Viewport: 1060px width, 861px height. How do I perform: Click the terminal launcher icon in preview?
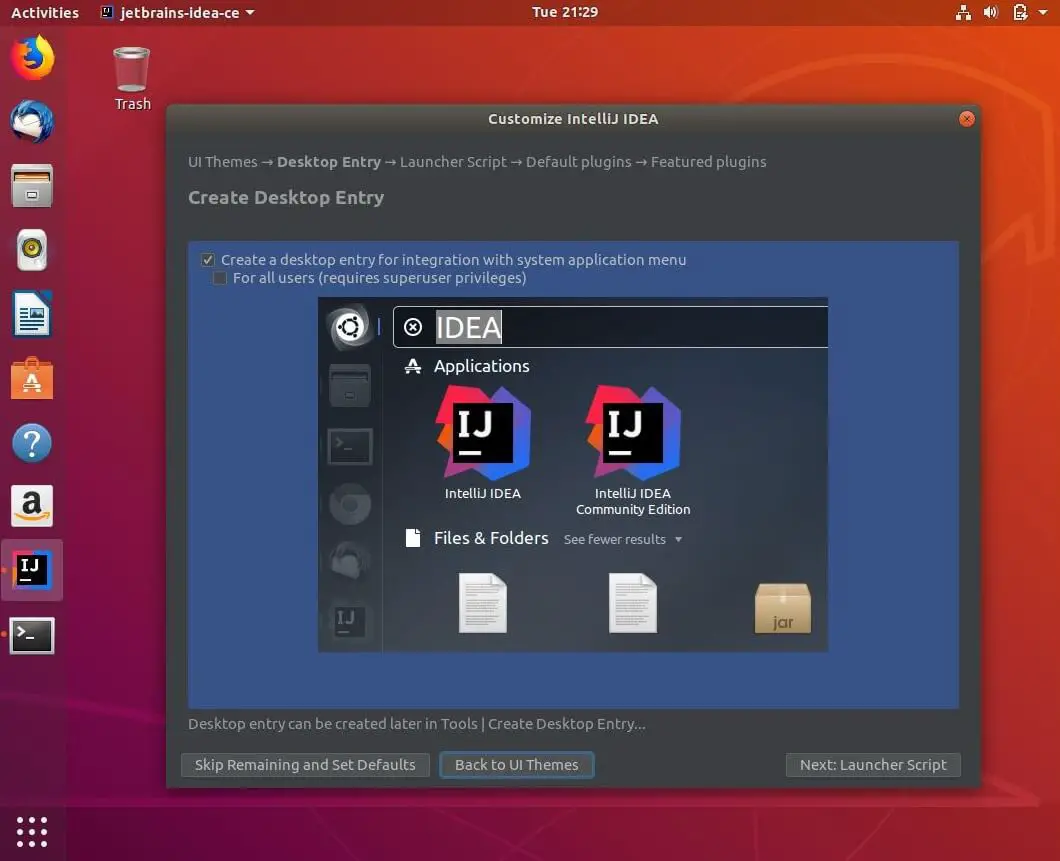point(350,446)
